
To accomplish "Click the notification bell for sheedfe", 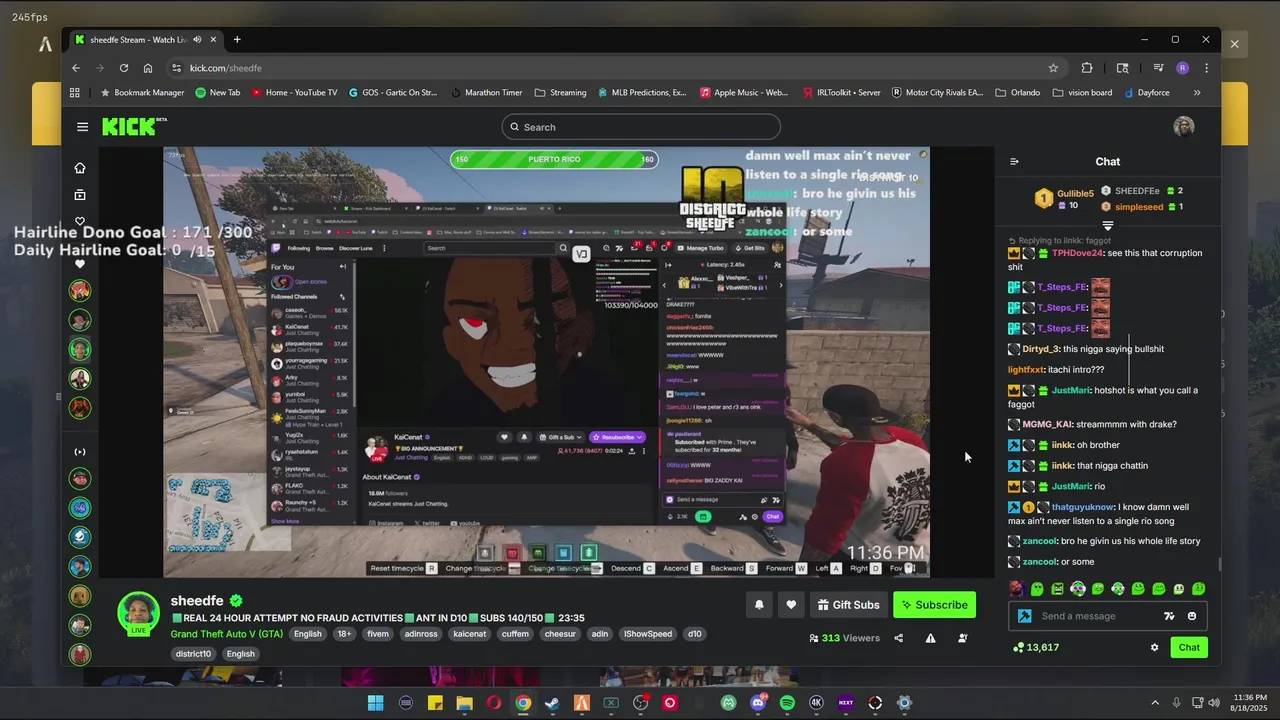I will (x=759, y=605).
